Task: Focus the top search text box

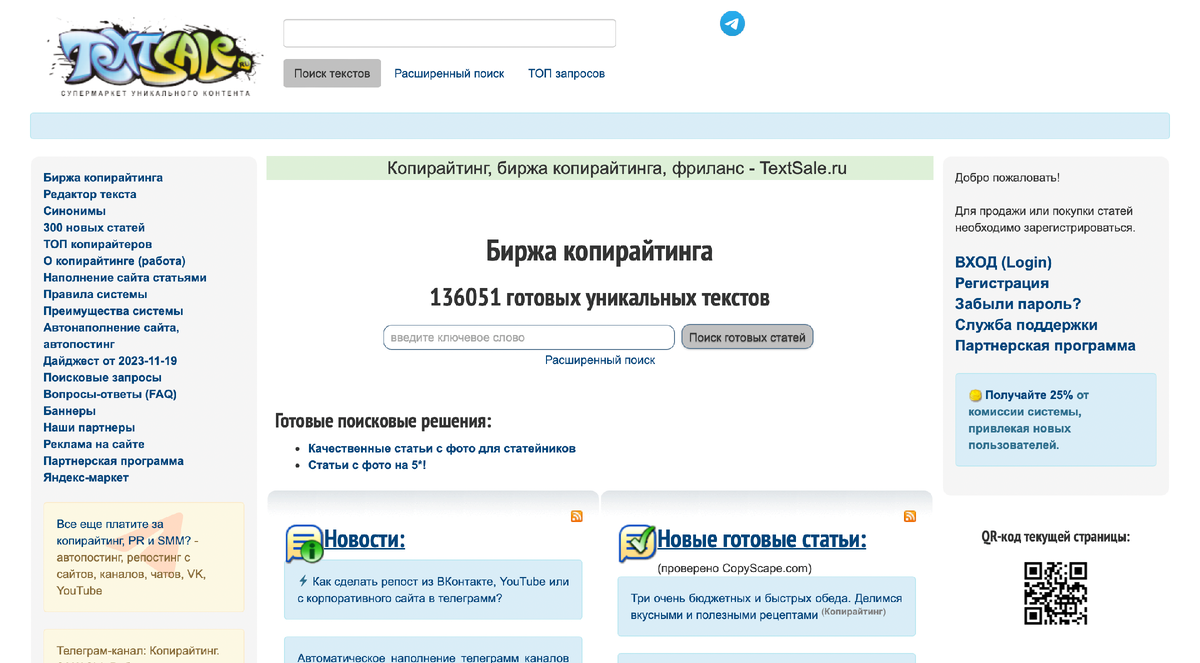Action: click(x=449, y=33)
